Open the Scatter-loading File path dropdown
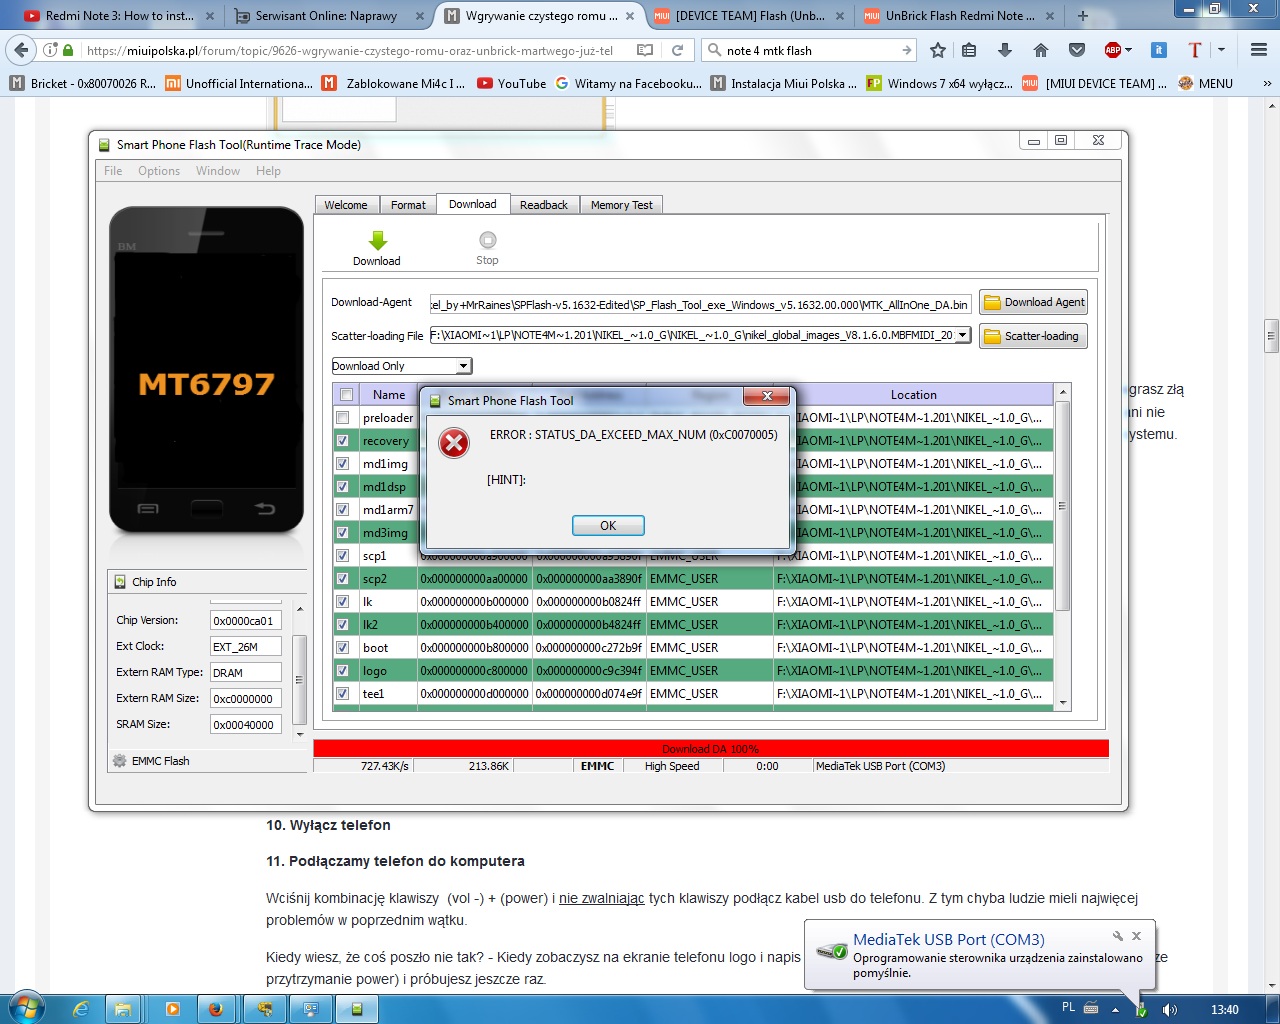Viewport: 1280px width, 1024px height. 962,336
